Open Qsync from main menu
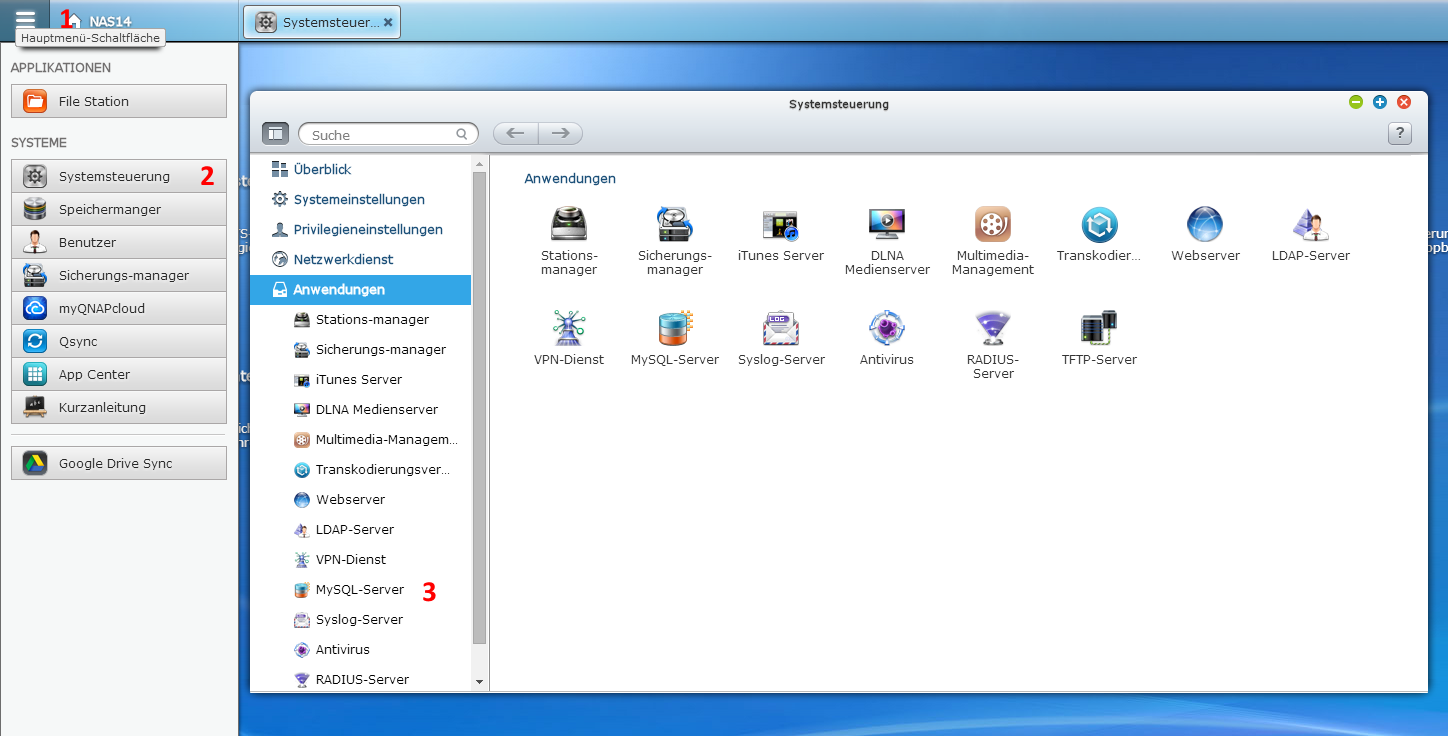This screenshot has width=1448, height=736. click(x=119, y=341)
